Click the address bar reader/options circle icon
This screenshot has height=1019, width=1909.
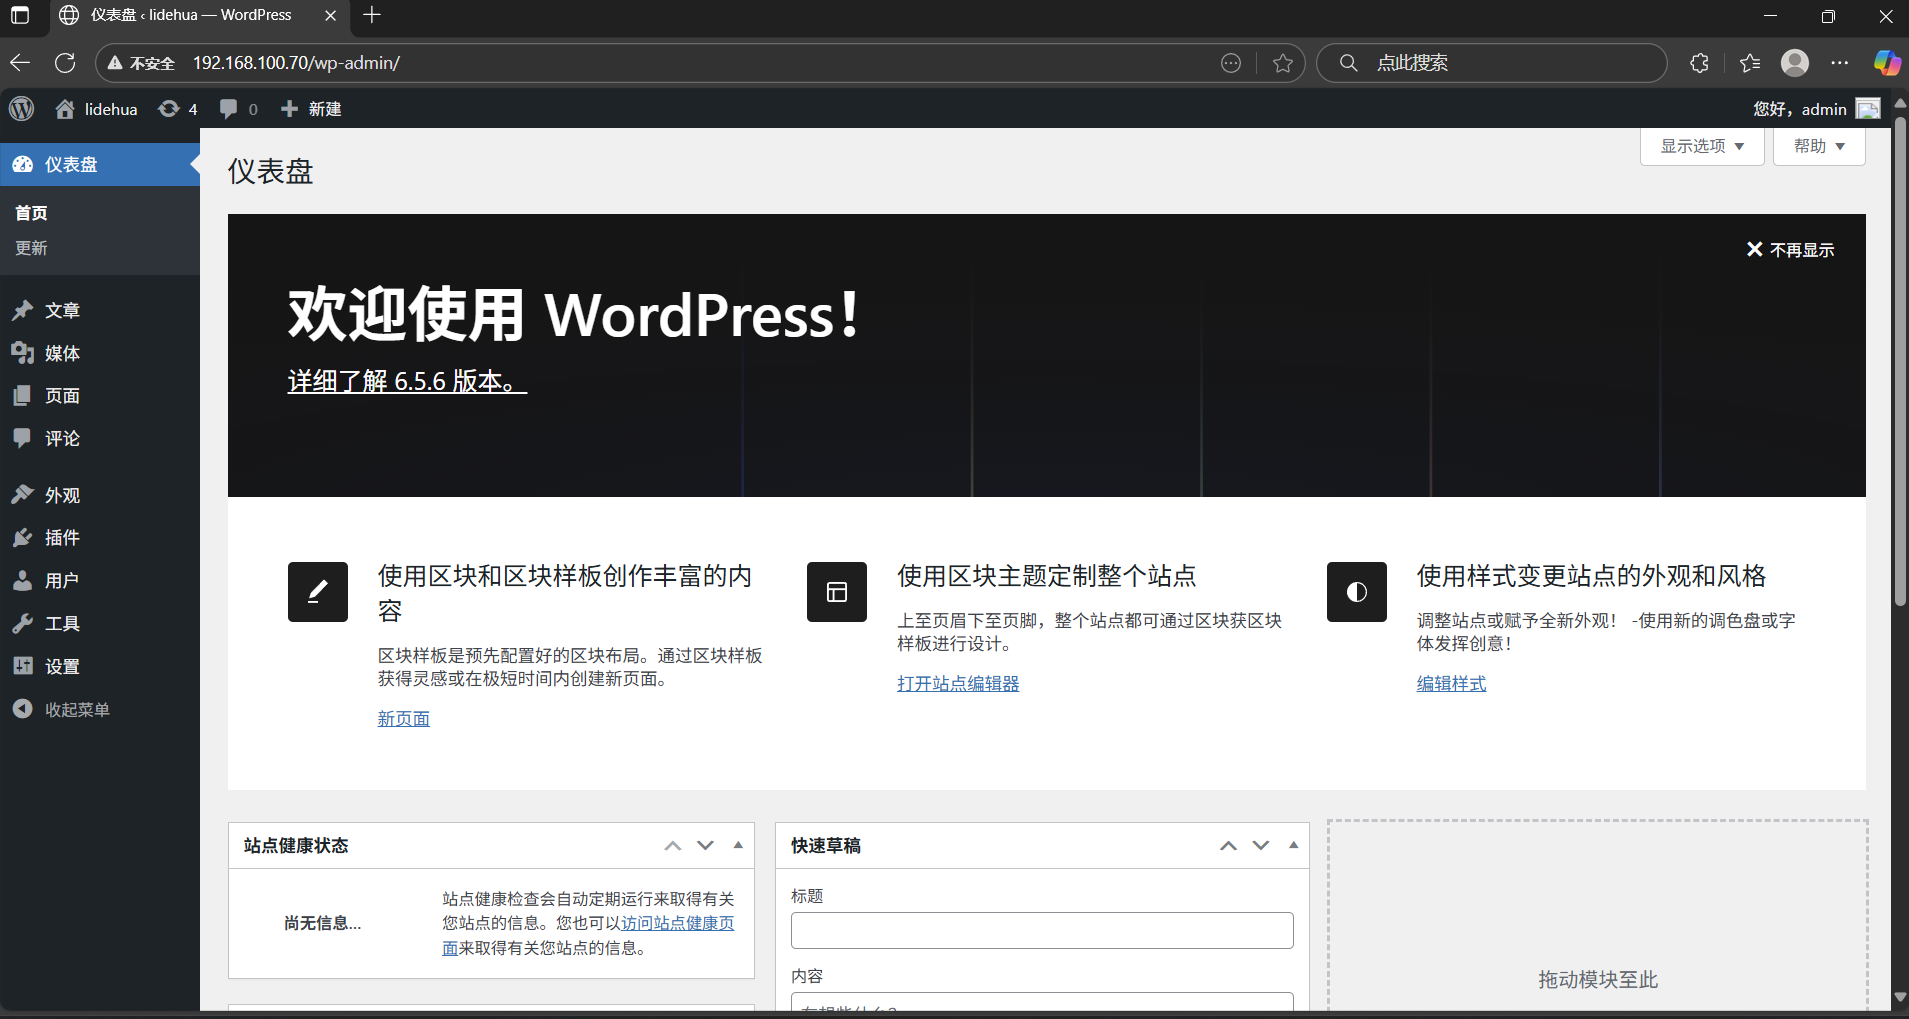[x=1231, y=63]
